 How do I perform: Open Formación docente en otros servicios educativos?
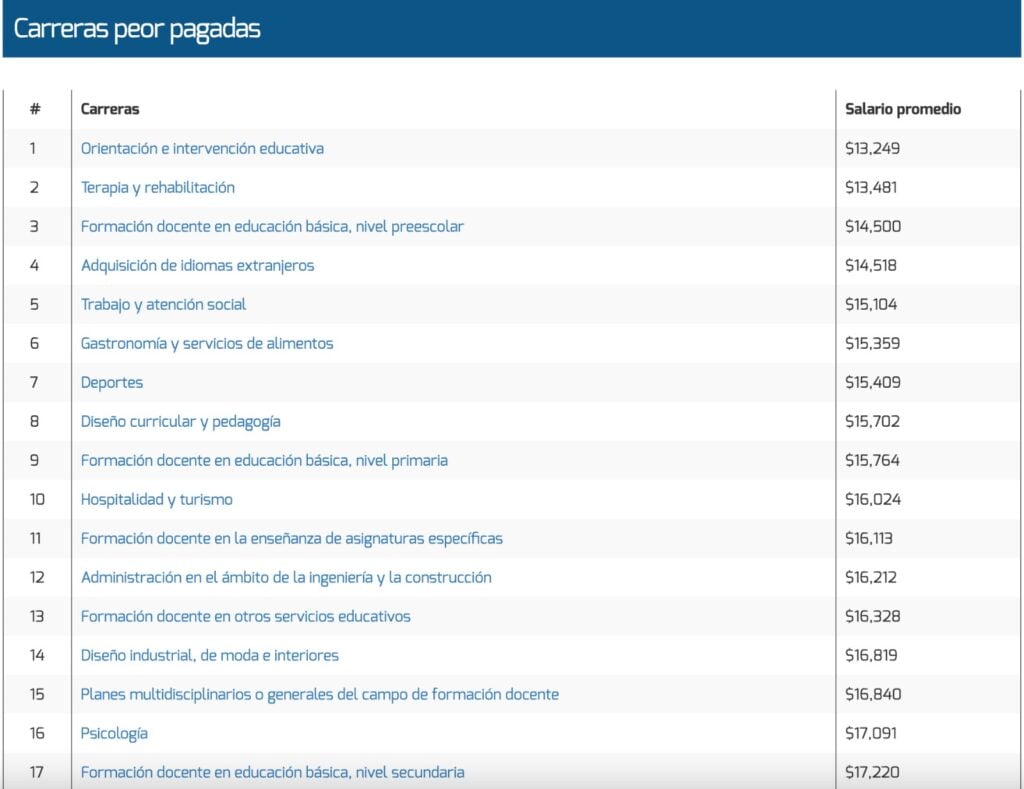point(245,616)
